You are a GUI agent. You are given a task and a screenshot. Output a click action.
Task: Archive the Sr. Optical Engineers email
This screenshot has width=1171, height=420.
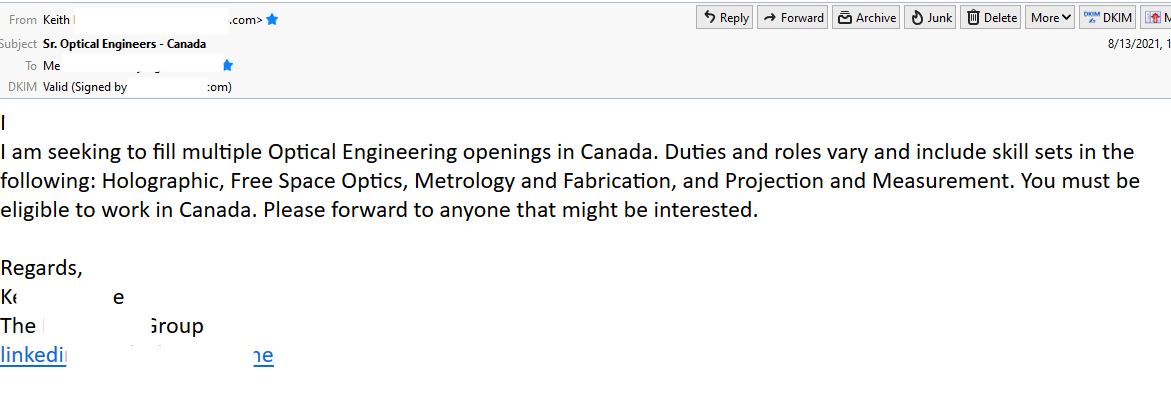point(866,18)
